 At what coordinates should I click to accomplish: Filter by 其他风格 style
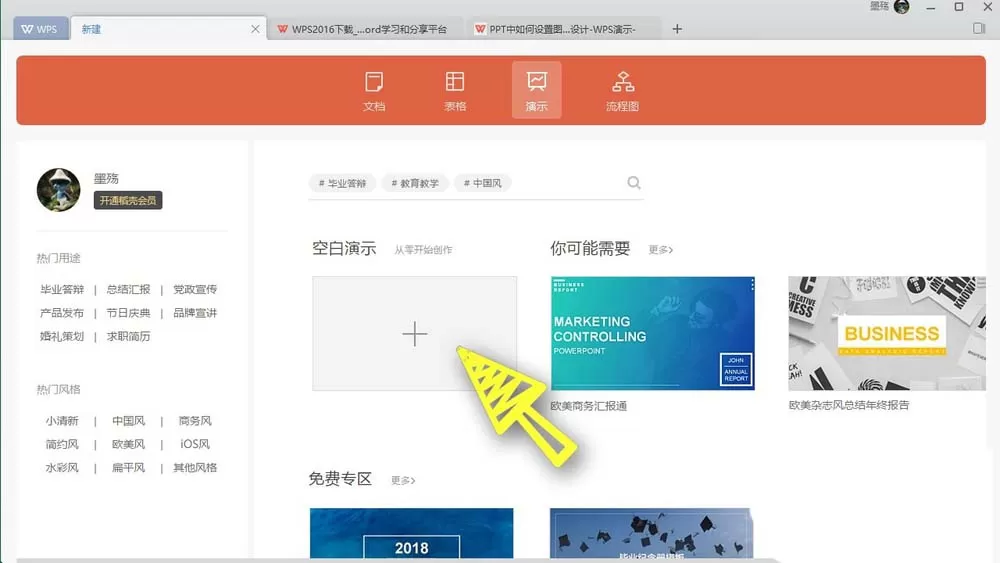point(195,468)
